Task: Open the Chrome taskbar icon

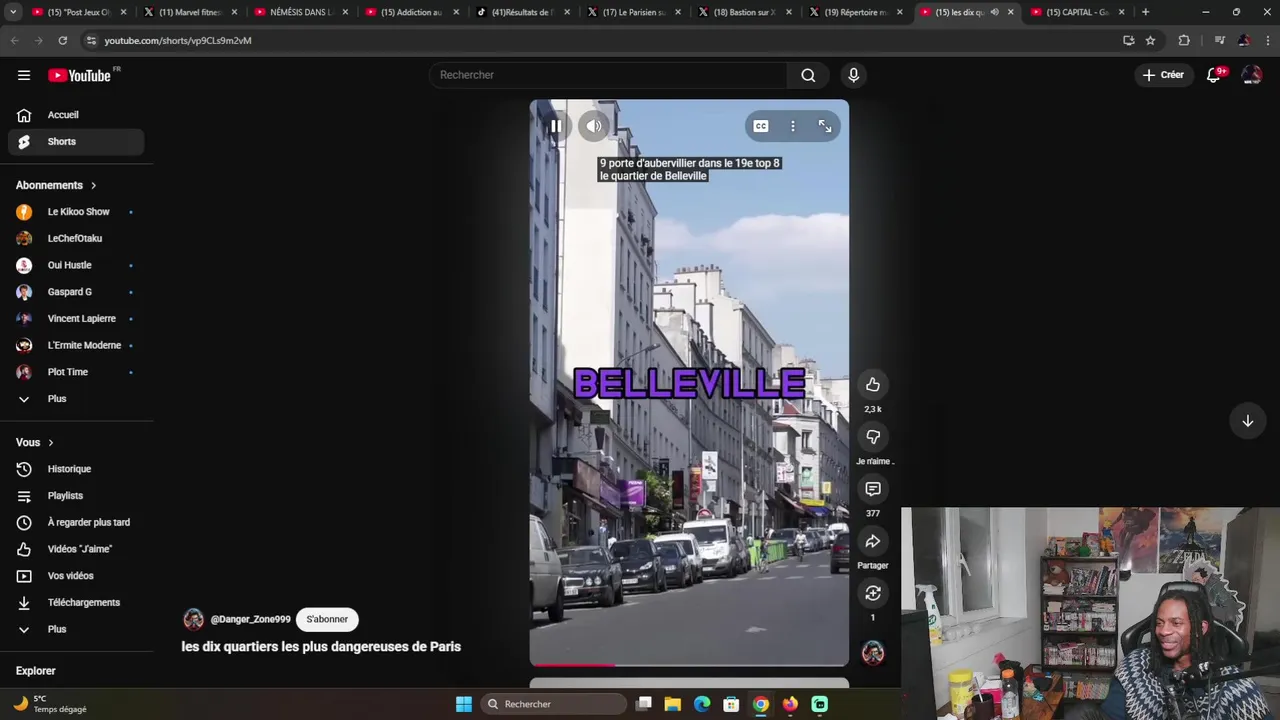Action: 761,704
